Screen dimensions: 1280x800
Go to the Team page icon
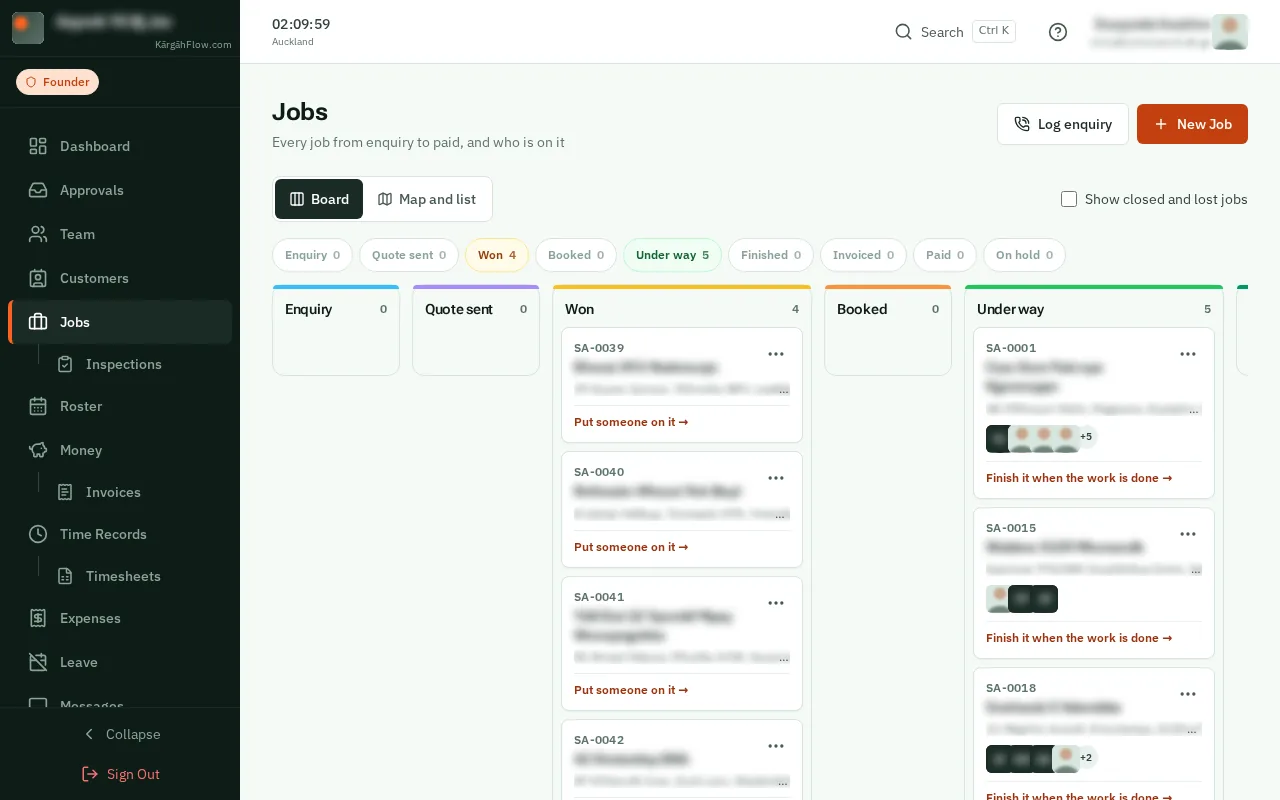pos(38,234)
